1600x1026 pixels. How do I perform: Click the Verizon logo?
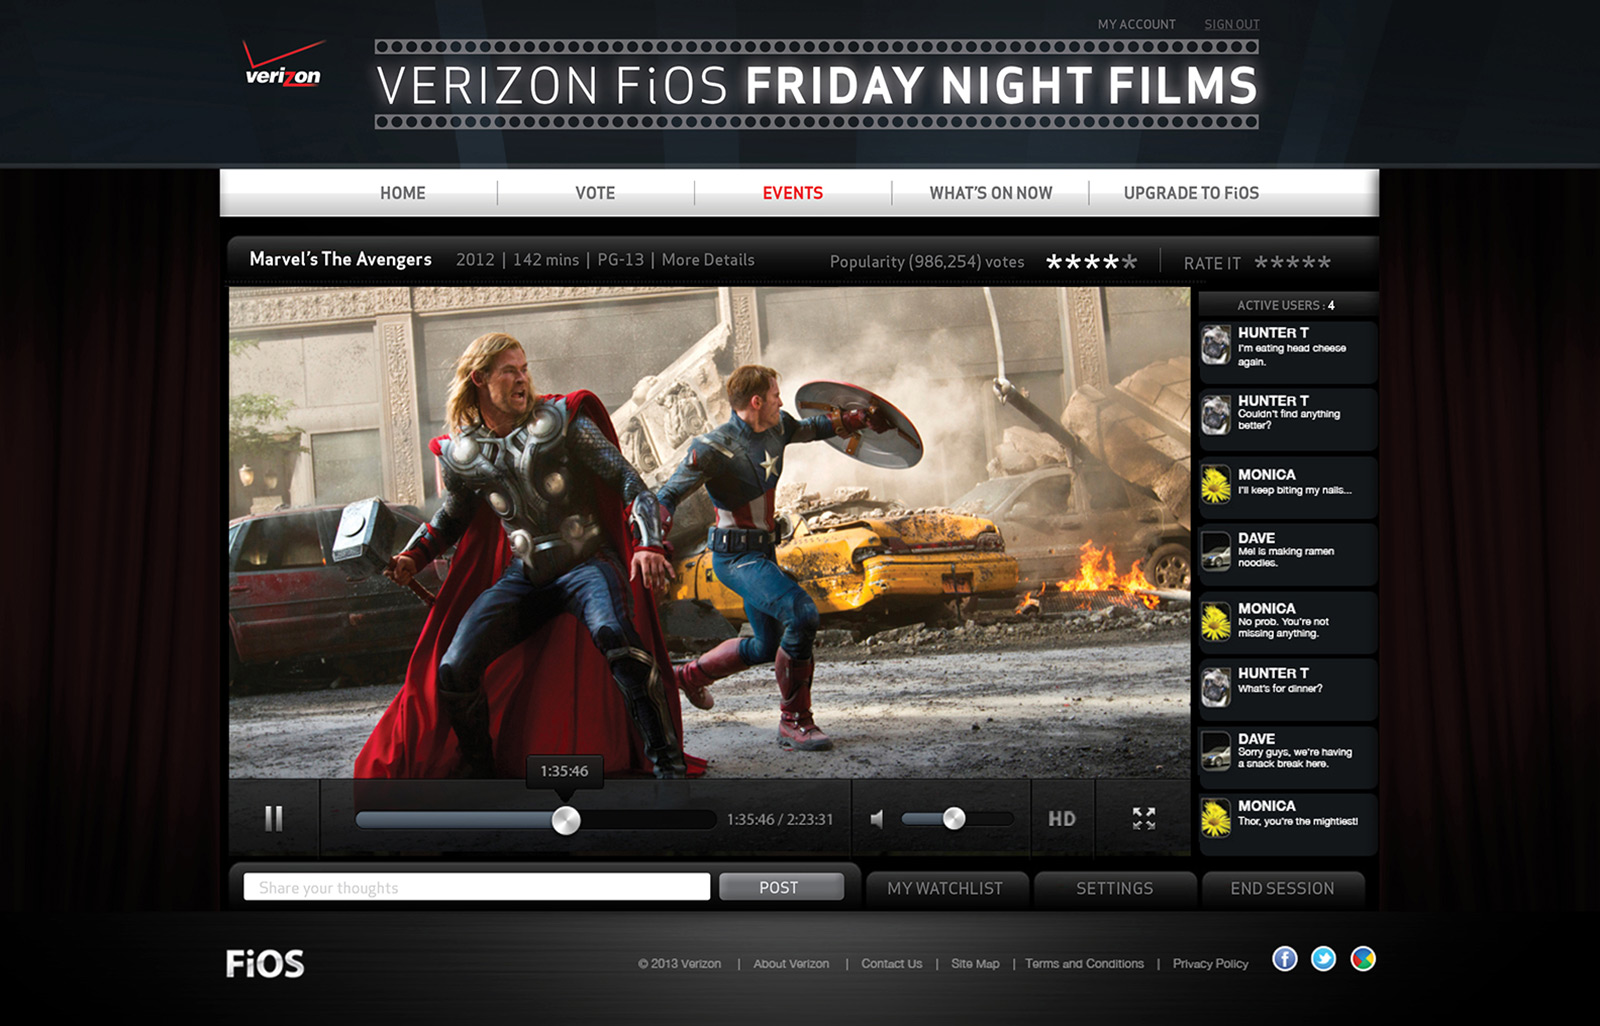click(x=283, y=64)
